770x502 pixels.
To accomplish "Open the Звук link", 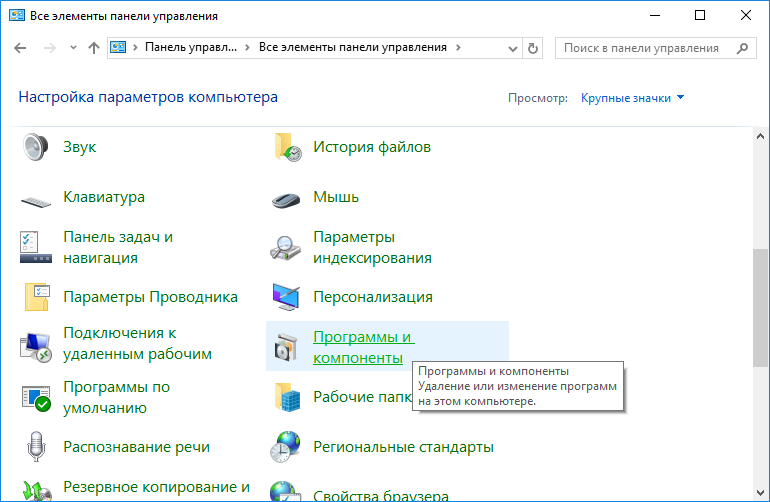I will click(x=80, y=147).
